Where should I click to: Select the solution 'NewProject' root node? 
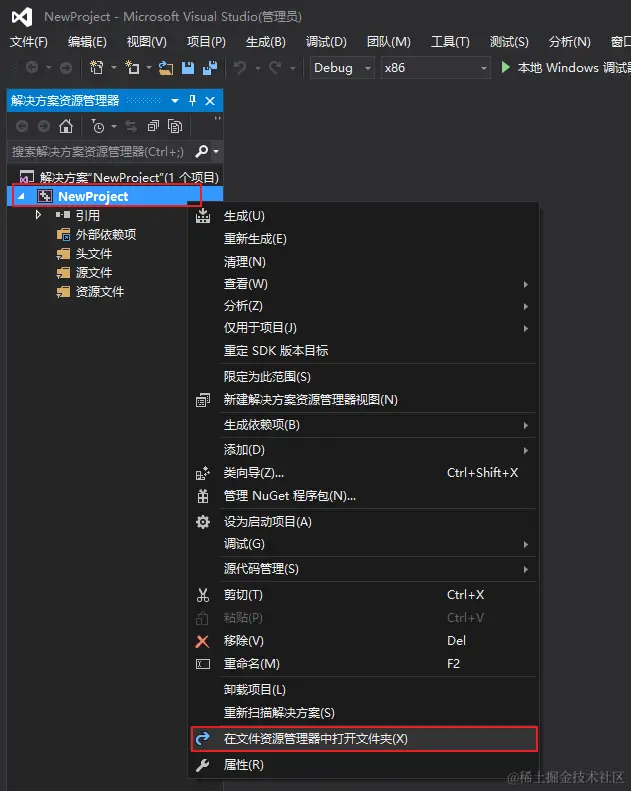(x=119, y=178)
